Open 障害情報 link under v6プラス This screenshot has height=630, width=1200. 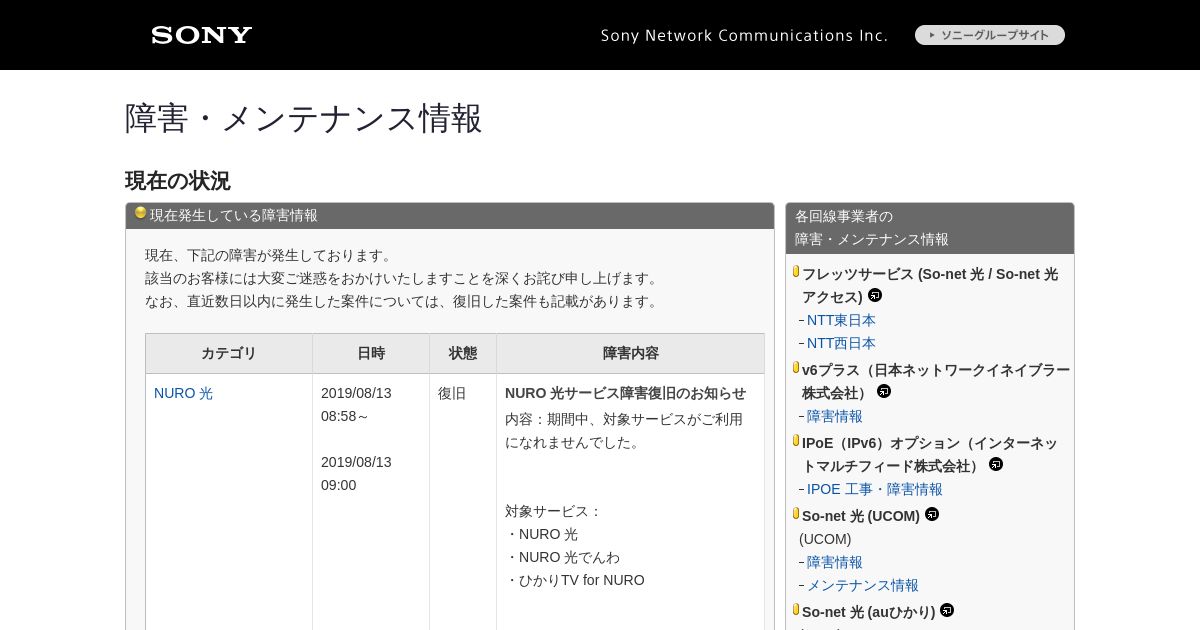pos(835,416)
